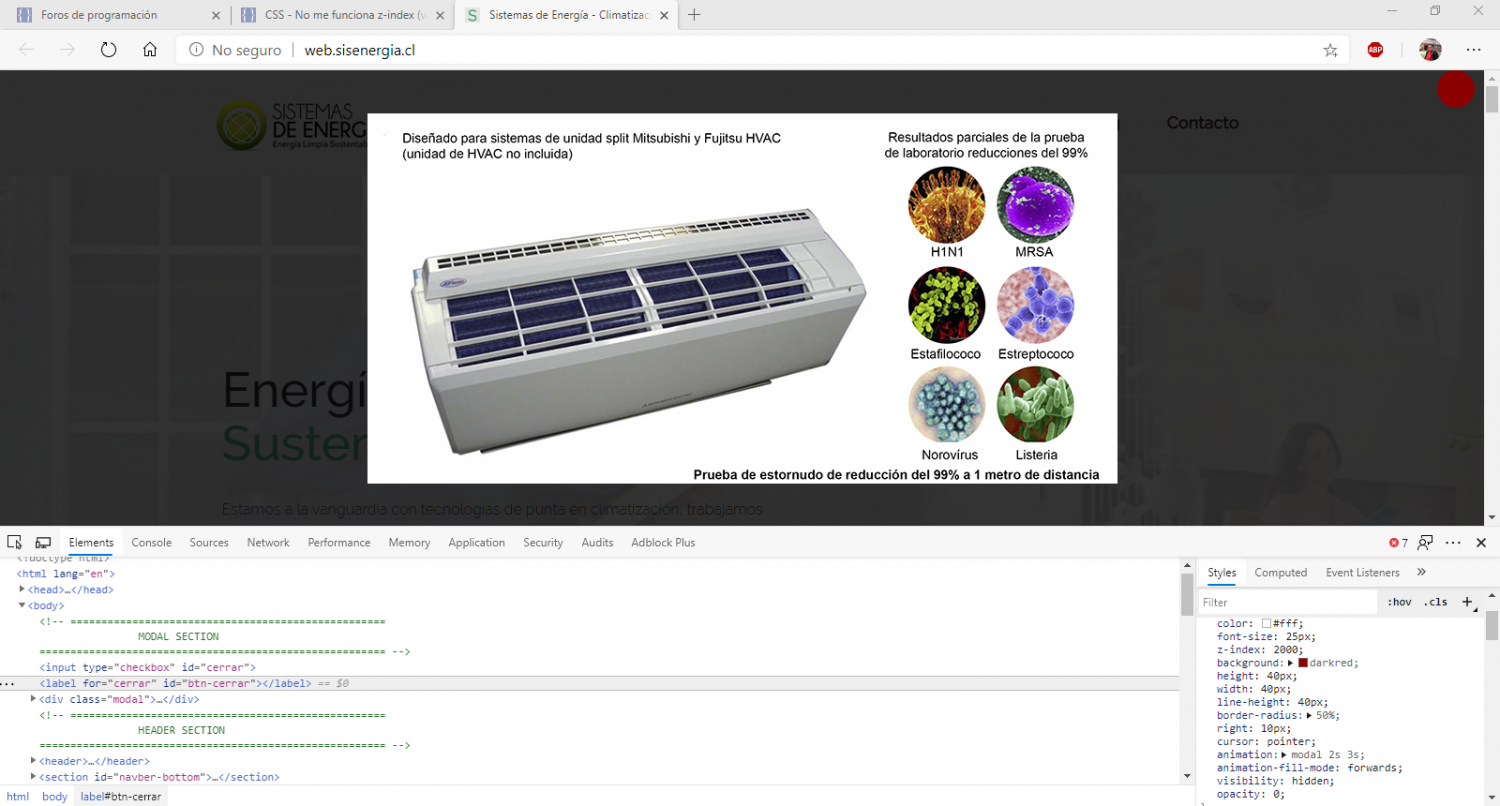Switch to the Event Listeners tab
This screenshot has height=806, width=1500.
(1362, 572)
